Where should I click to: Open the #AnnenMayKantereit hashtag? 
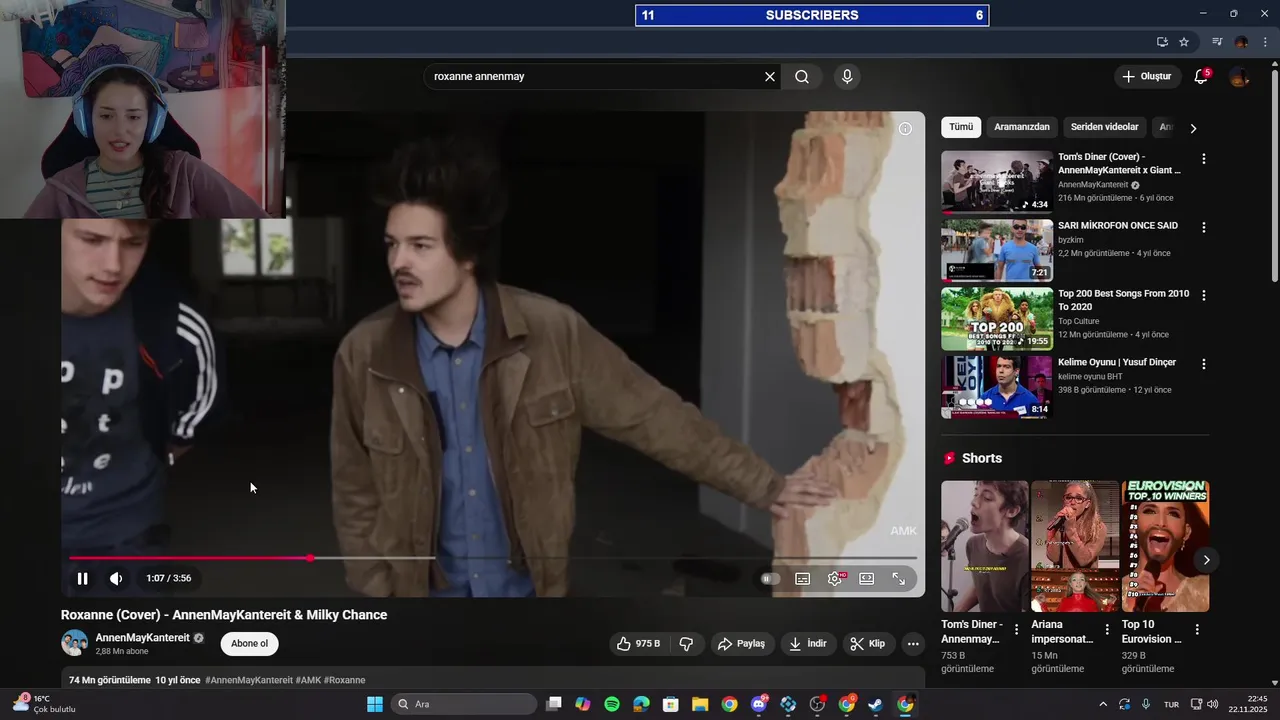click(249, 680)
